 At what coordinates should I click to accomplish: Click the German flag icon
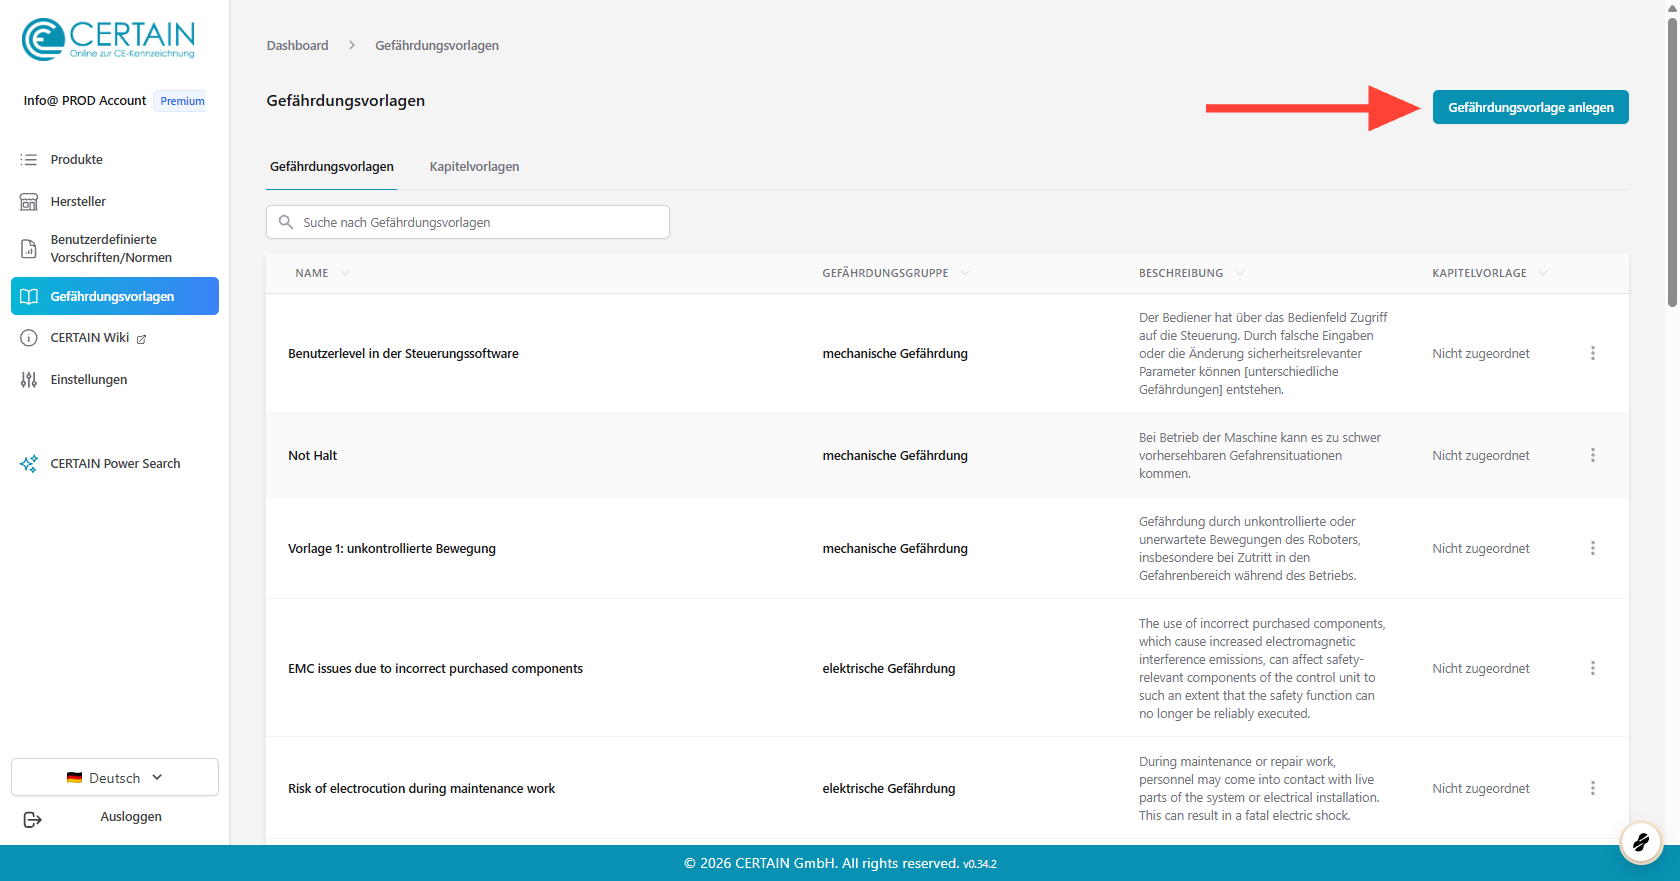pos(74,778)
